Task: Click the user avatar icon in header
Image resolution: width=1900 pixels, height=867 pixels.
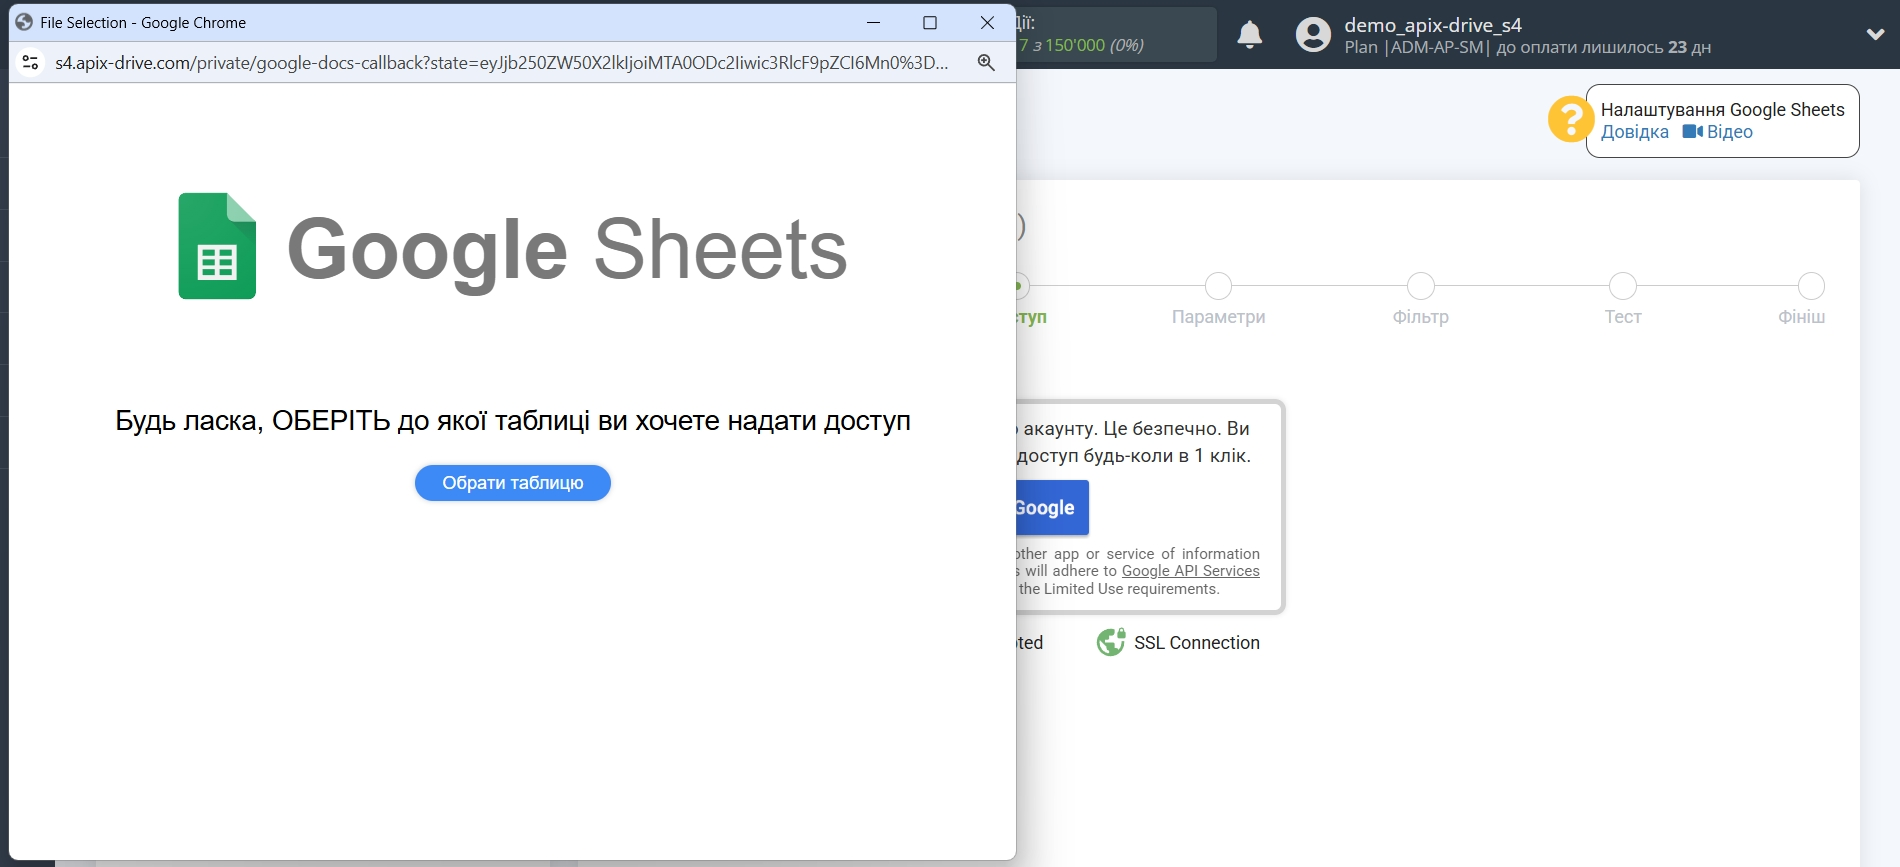Action: click(1313, 35)
